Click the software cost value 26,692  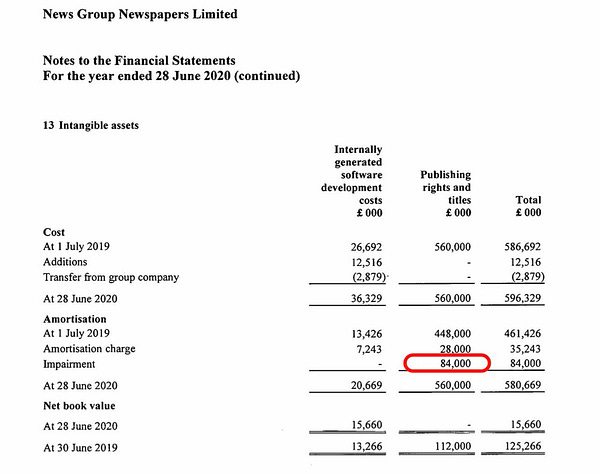[x=366, y=247]
